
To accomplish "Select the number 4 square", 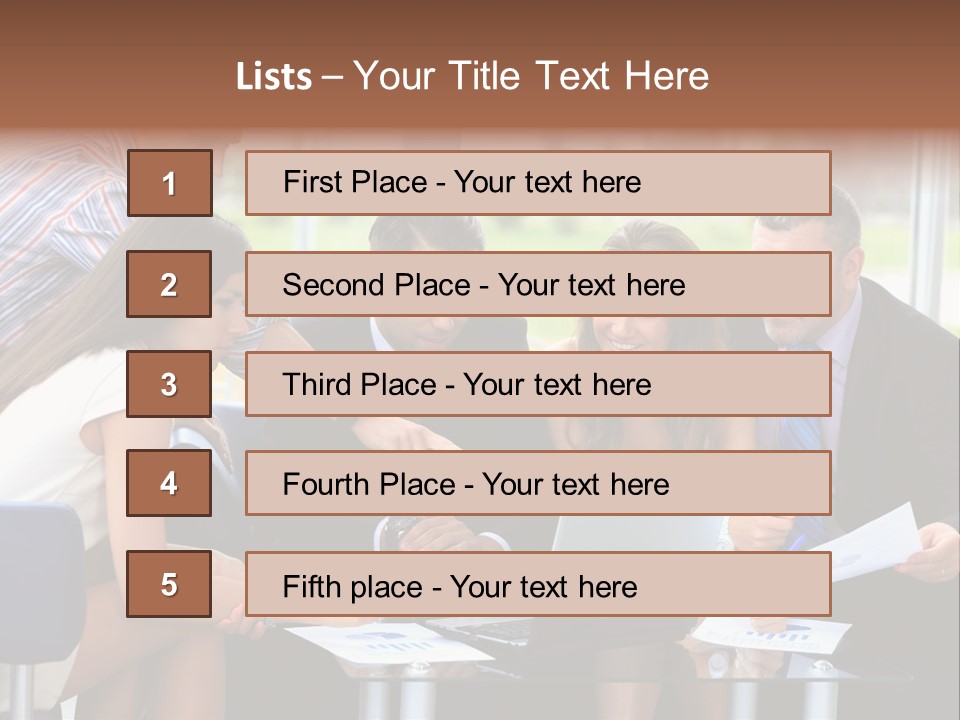I will click(169, 483).
